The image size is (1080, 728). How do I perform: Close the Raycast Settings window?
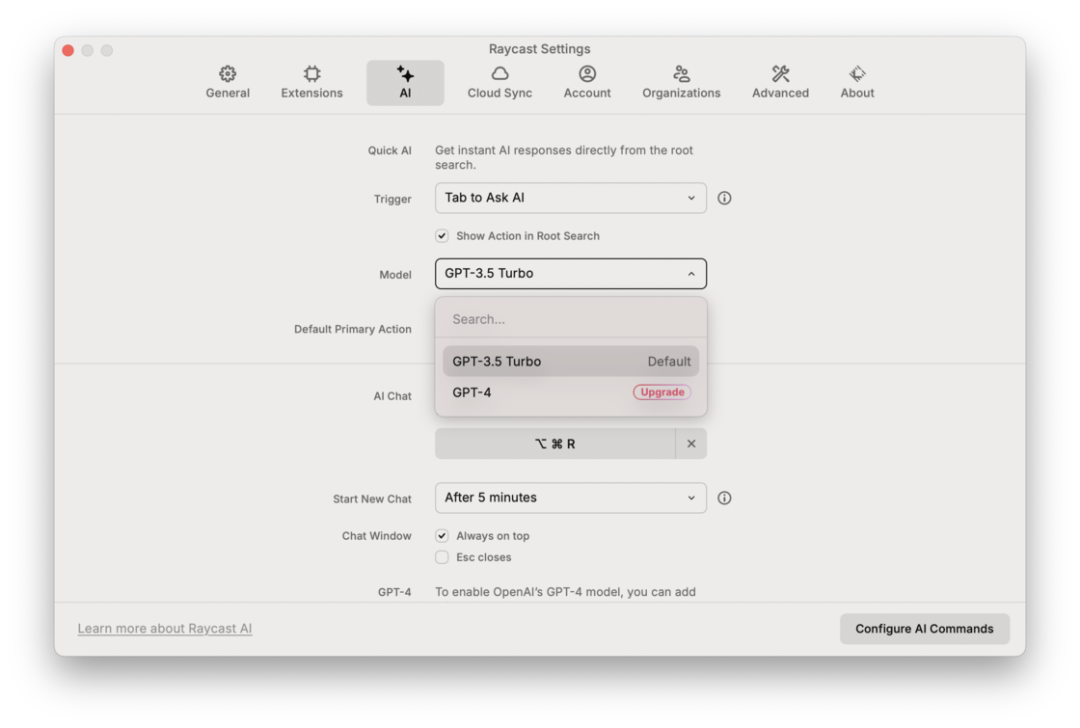[x=68, y=50]
